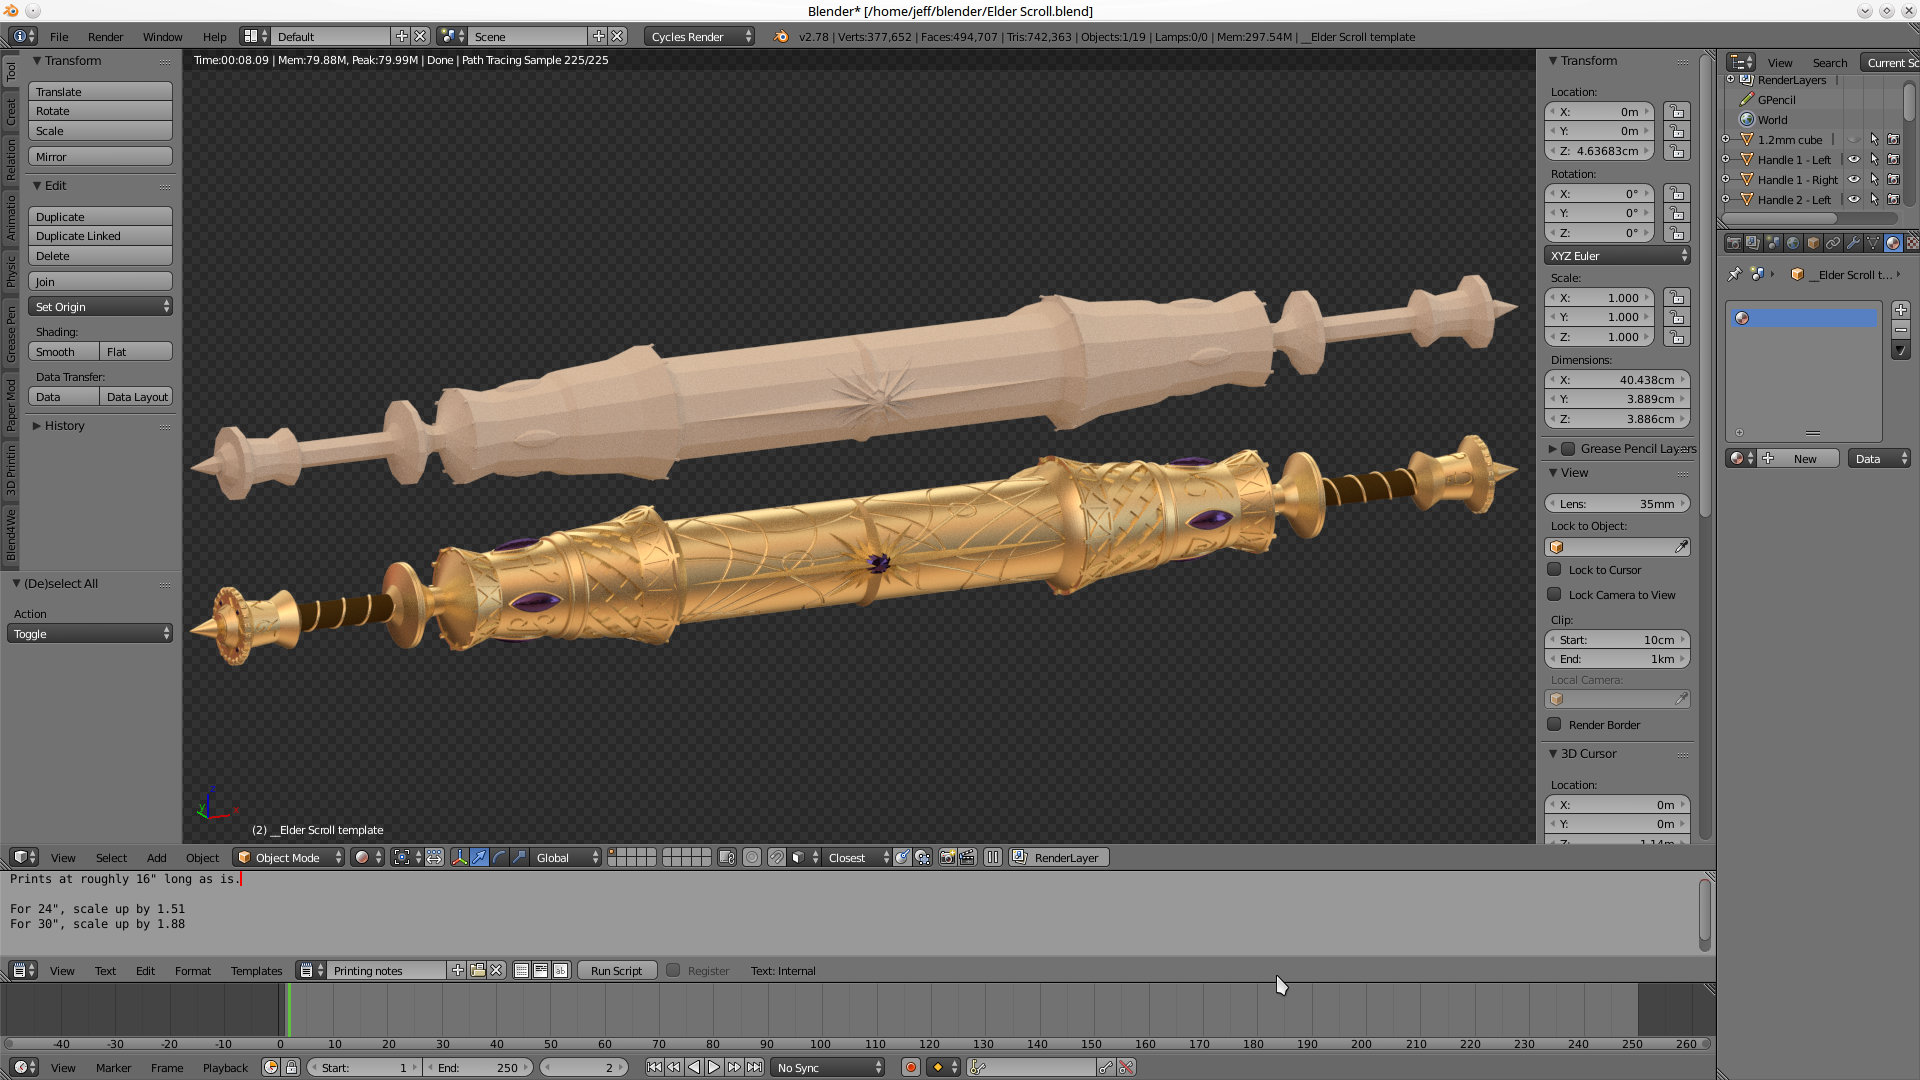Toggle the 3D manipulator axes widget
The height and width of the screenshot is (1080, 1920).
click(459, 857)
